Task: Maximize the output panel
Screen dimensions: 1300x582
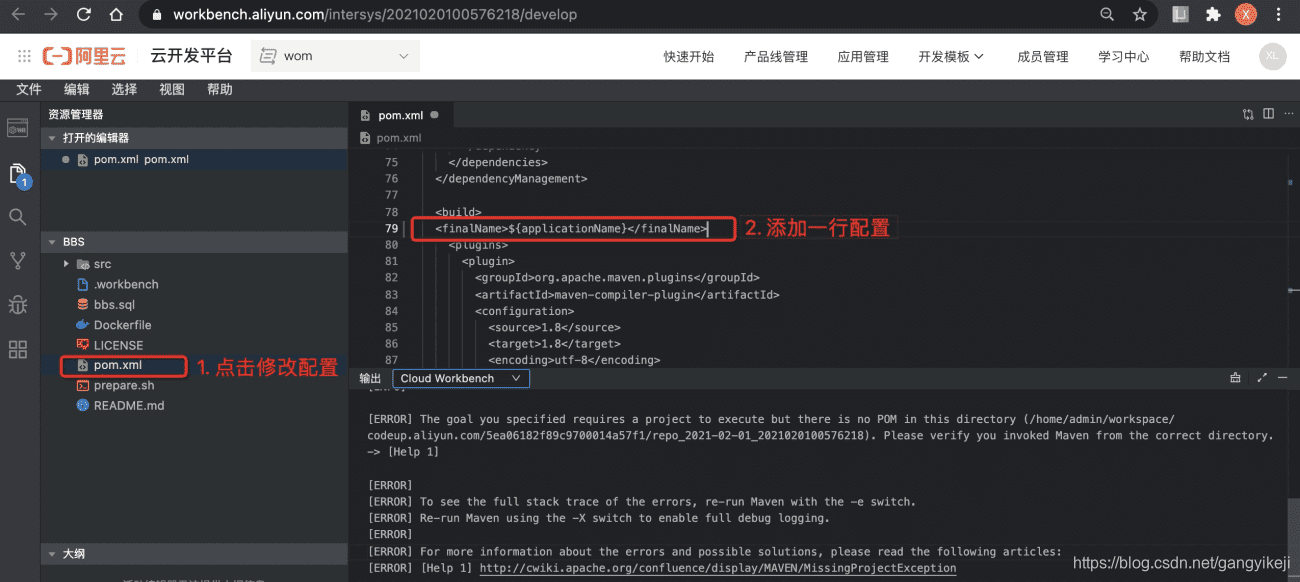Action: [x=1261, y=378]
